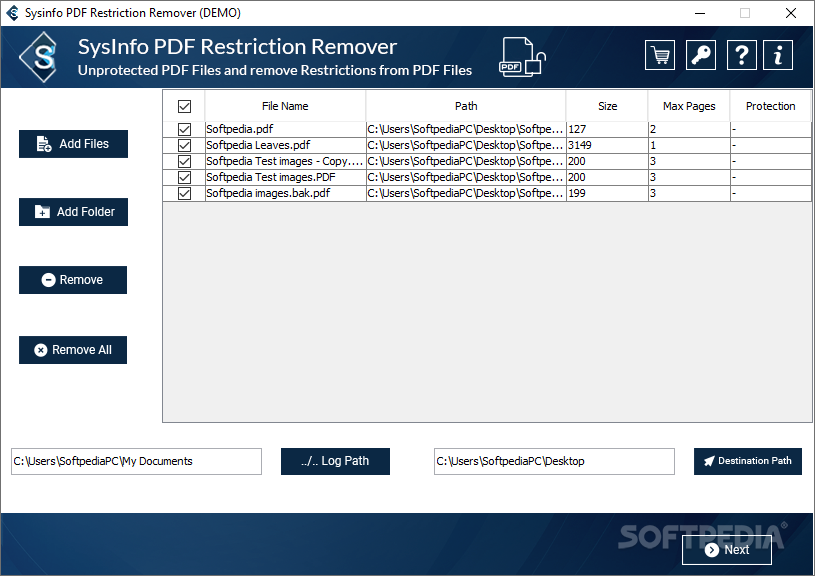815x576 pixels.
Task: Click the key activation icon
Action: (701, 55)
